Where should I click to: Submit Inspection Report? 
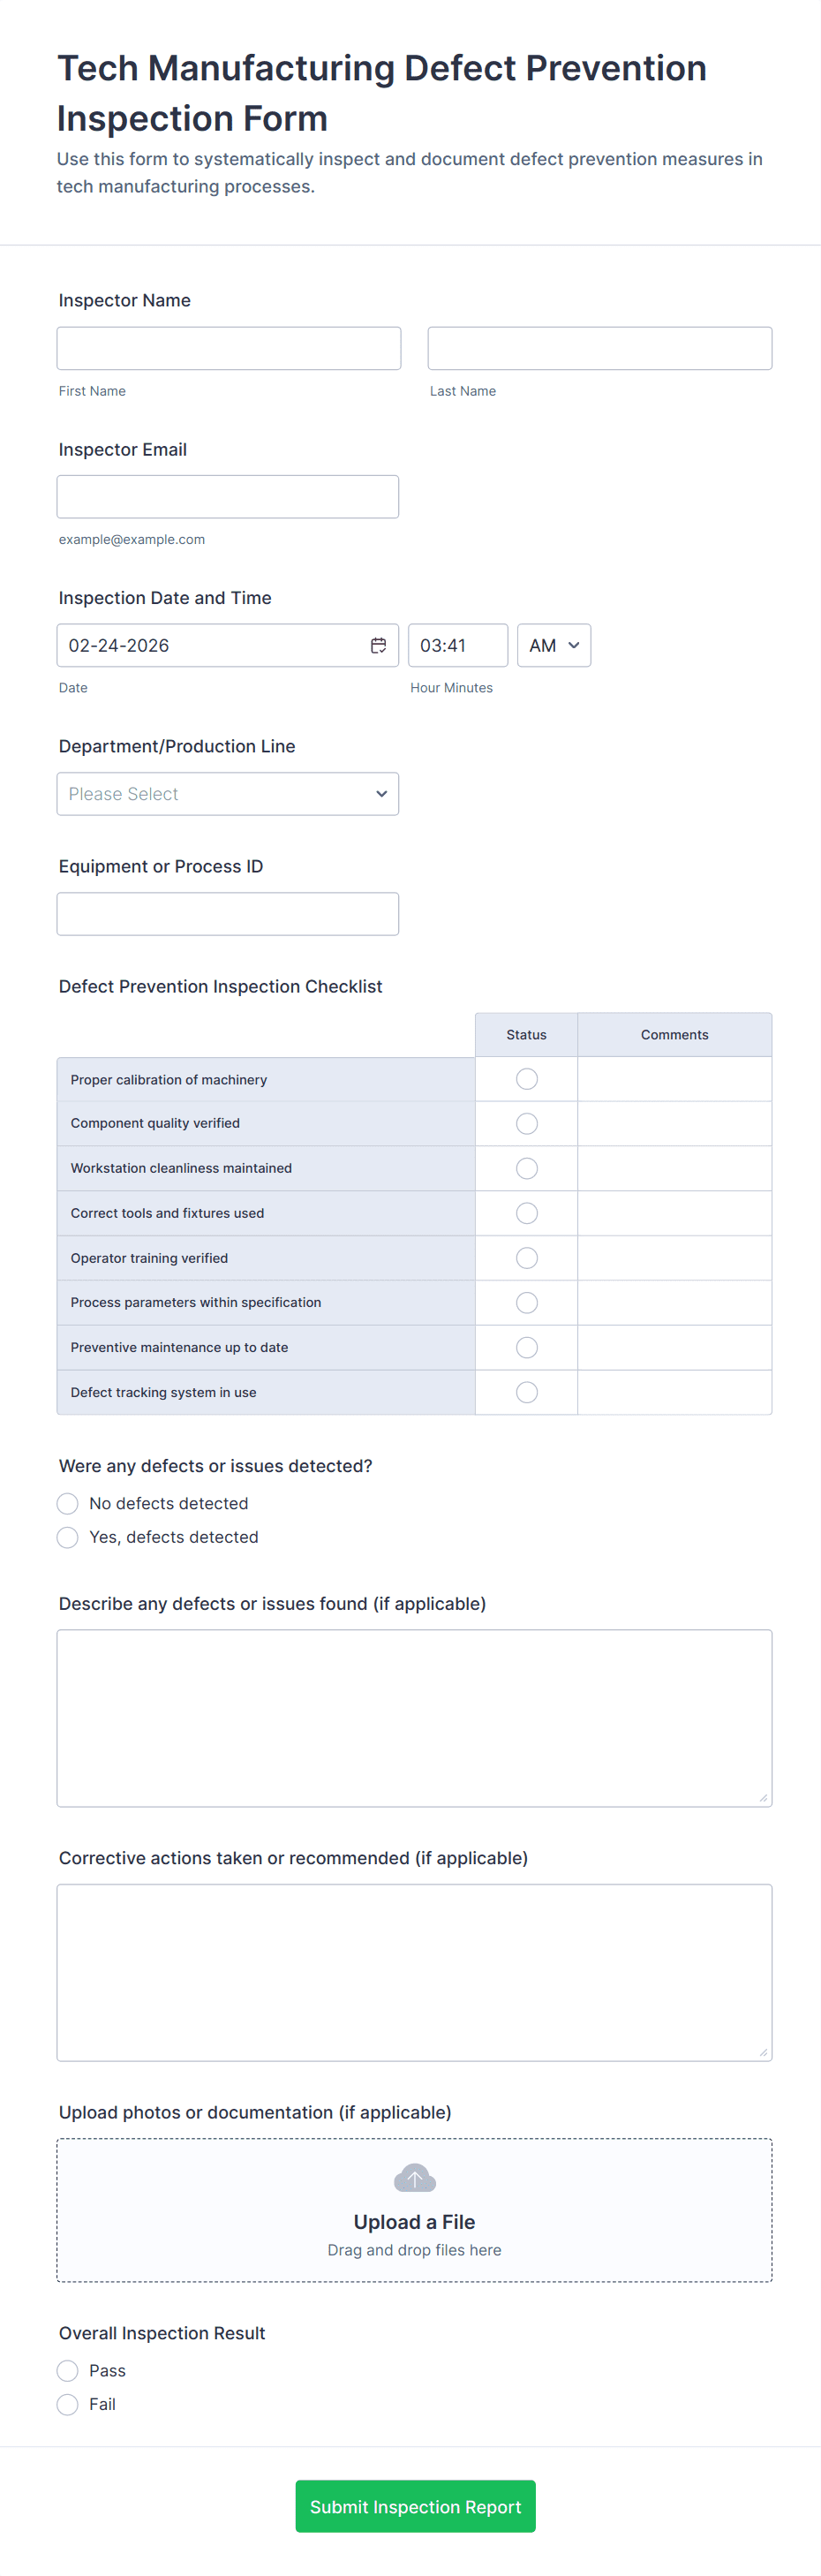pyautogui.click(x=415, y=2507)
